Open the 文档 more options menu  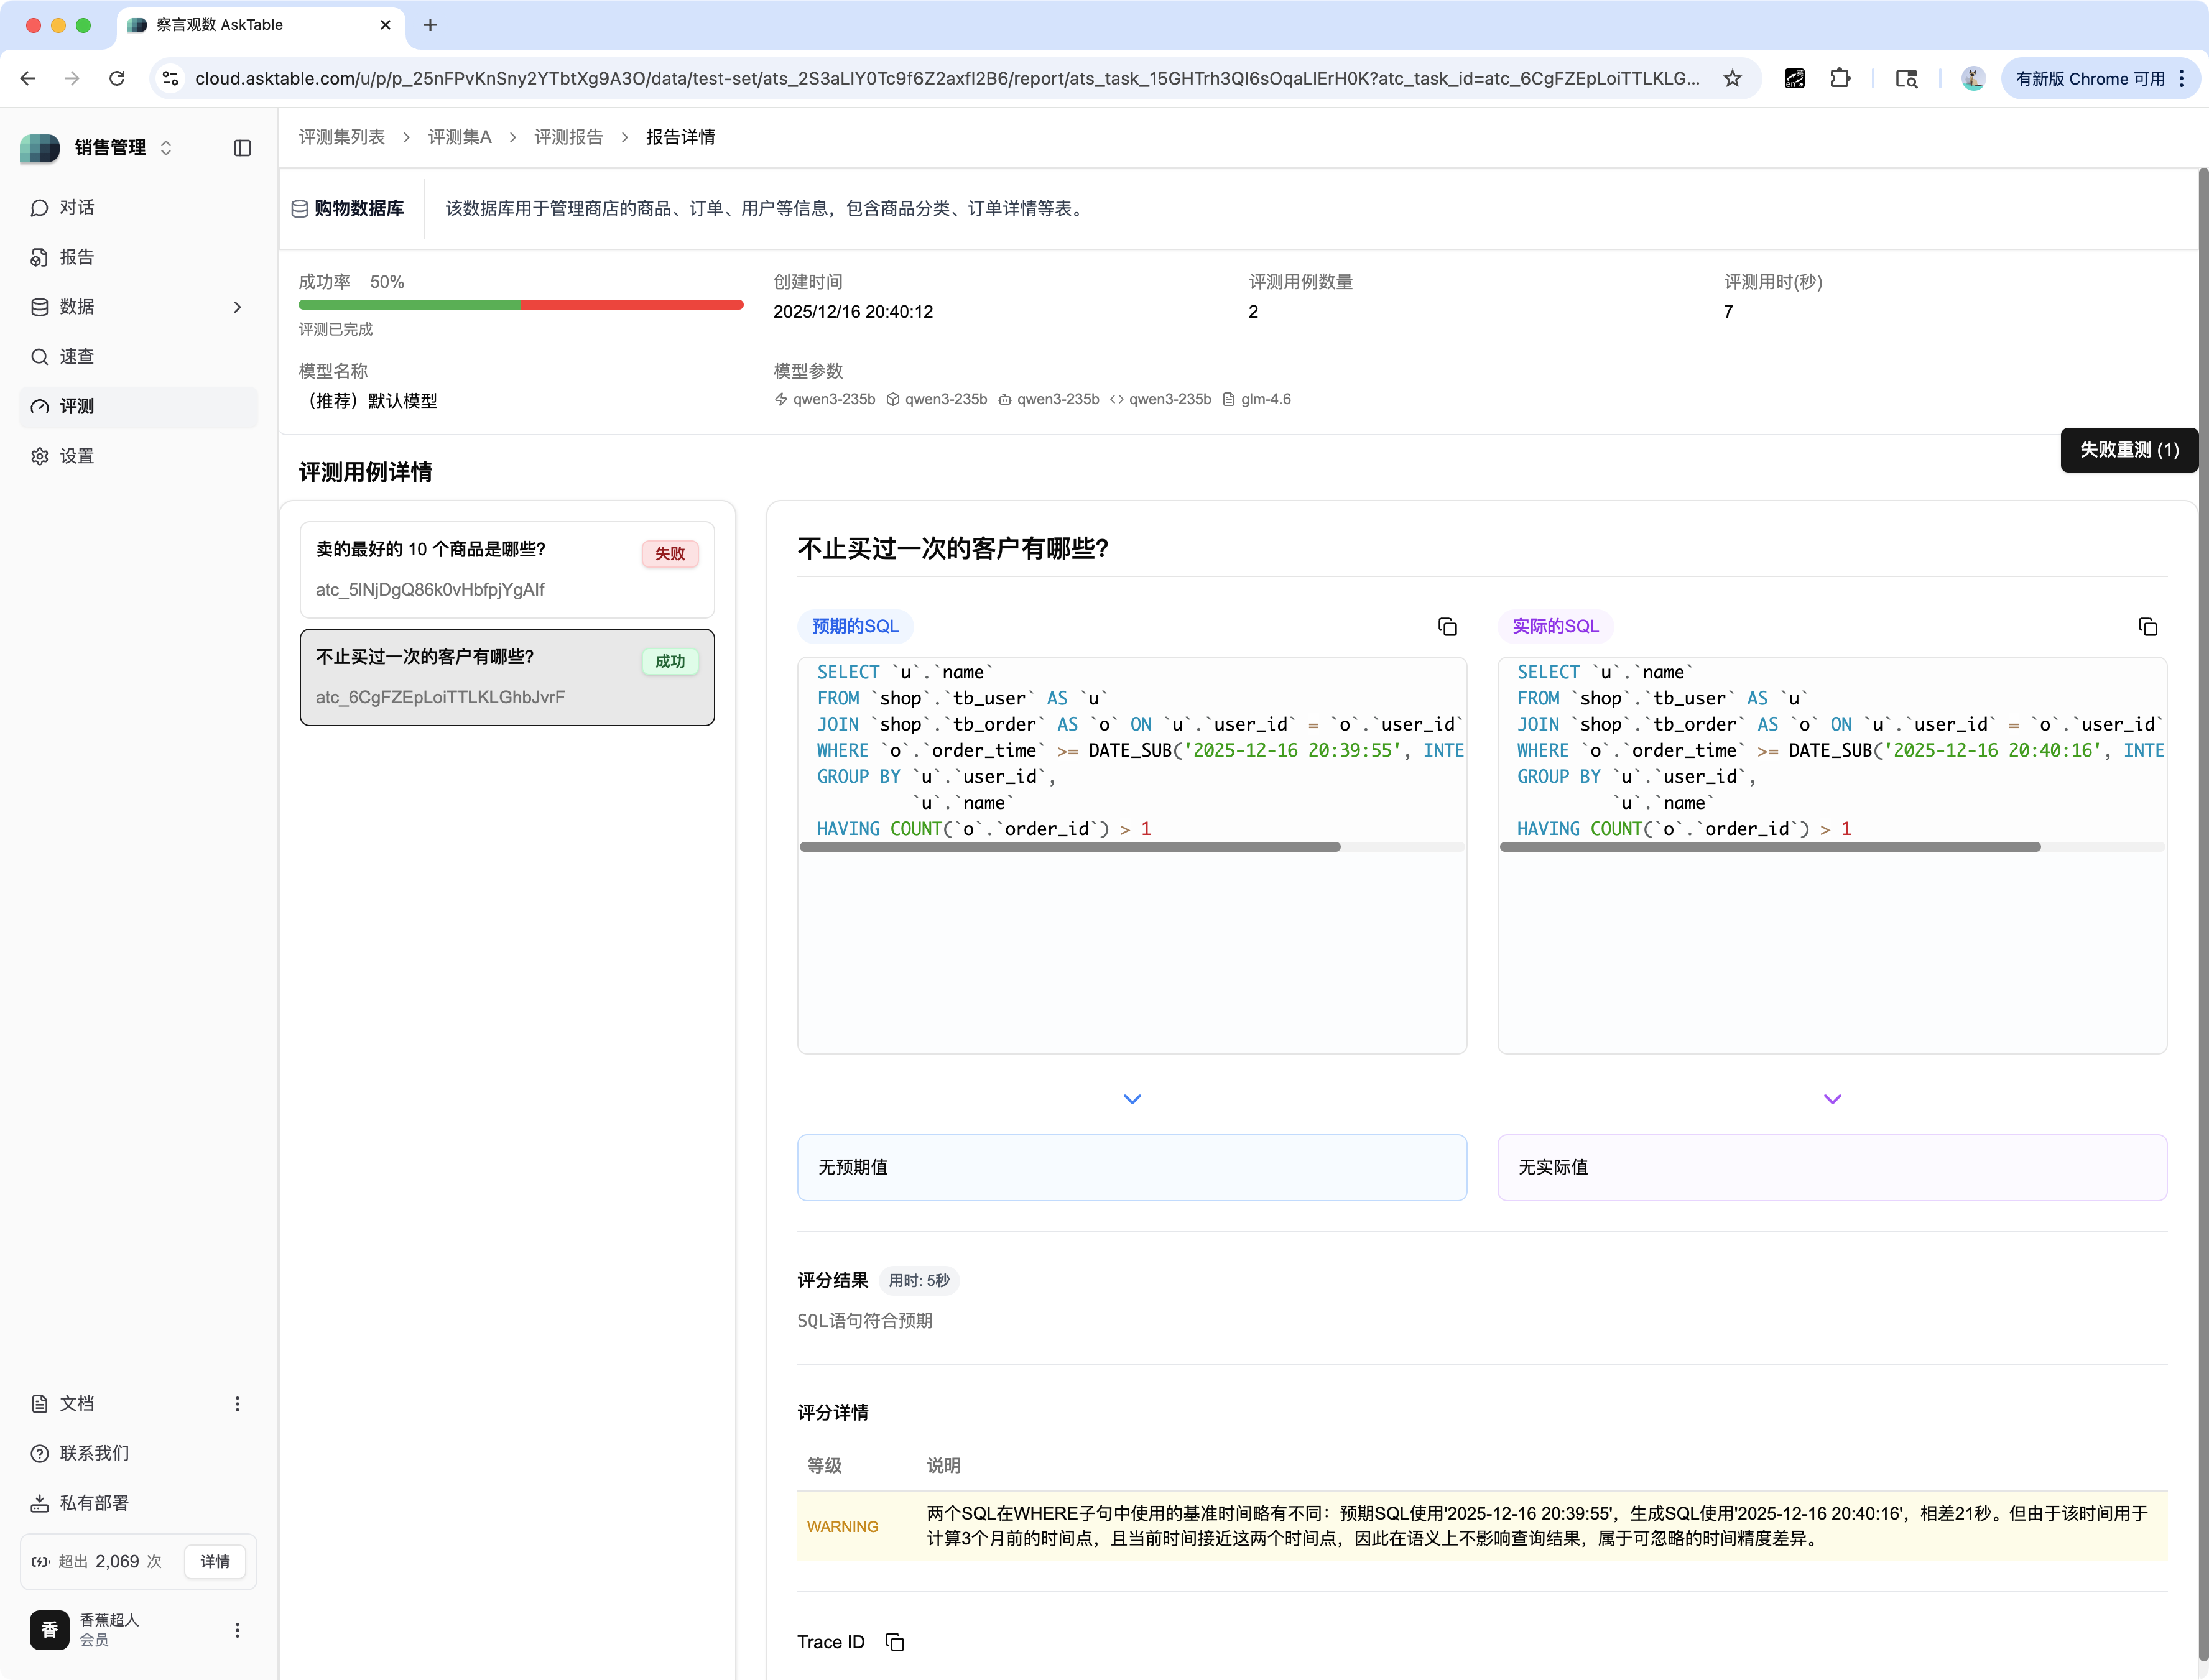pos(237,1404)
